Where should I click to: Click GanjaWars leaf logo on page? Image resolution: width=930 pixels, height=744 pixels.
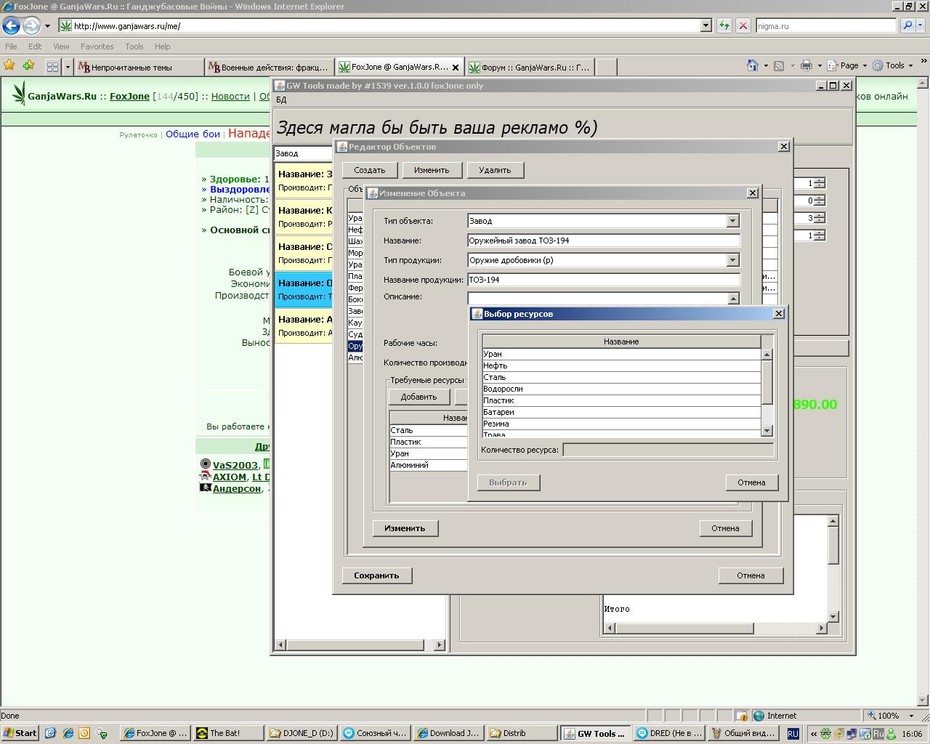pyautogui.click(x=20, y=93)
